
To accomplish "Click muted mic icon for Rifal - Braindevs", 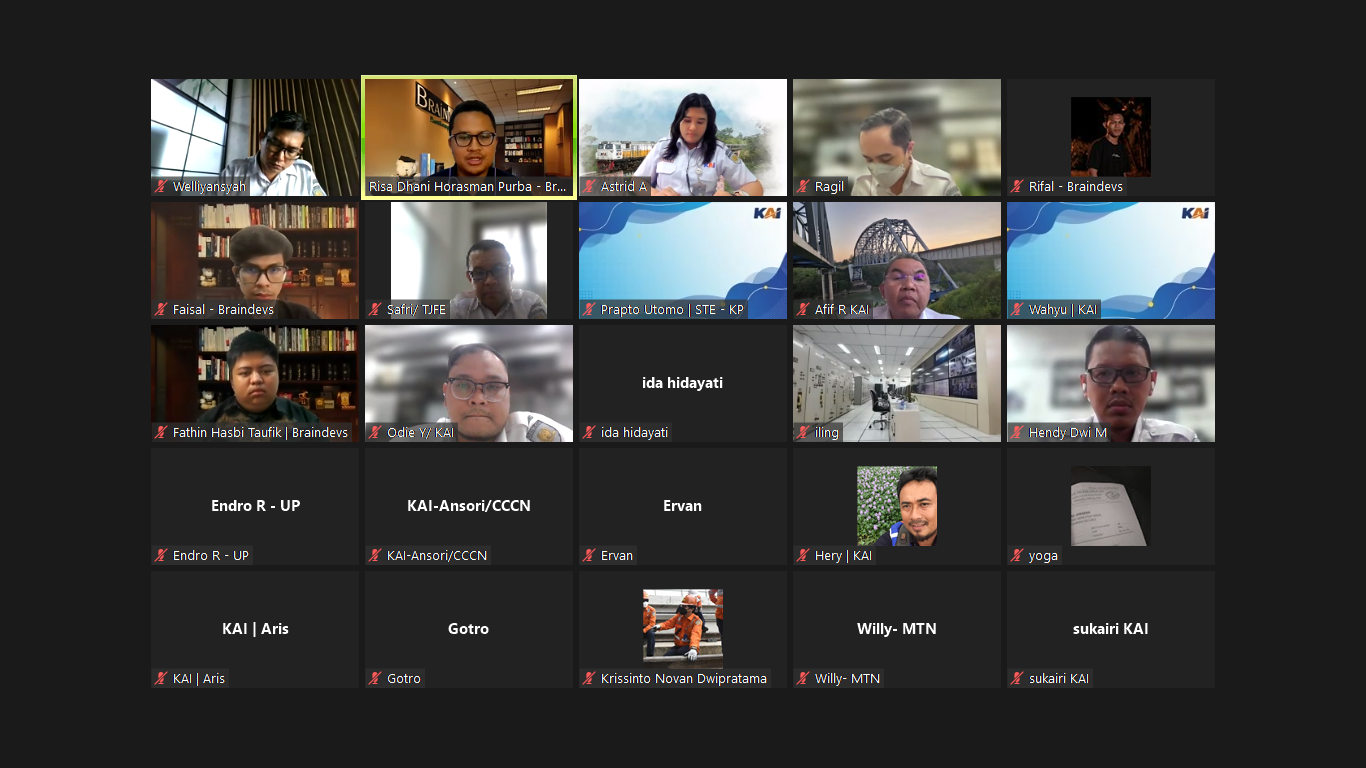I will (x=1017, y=187).
